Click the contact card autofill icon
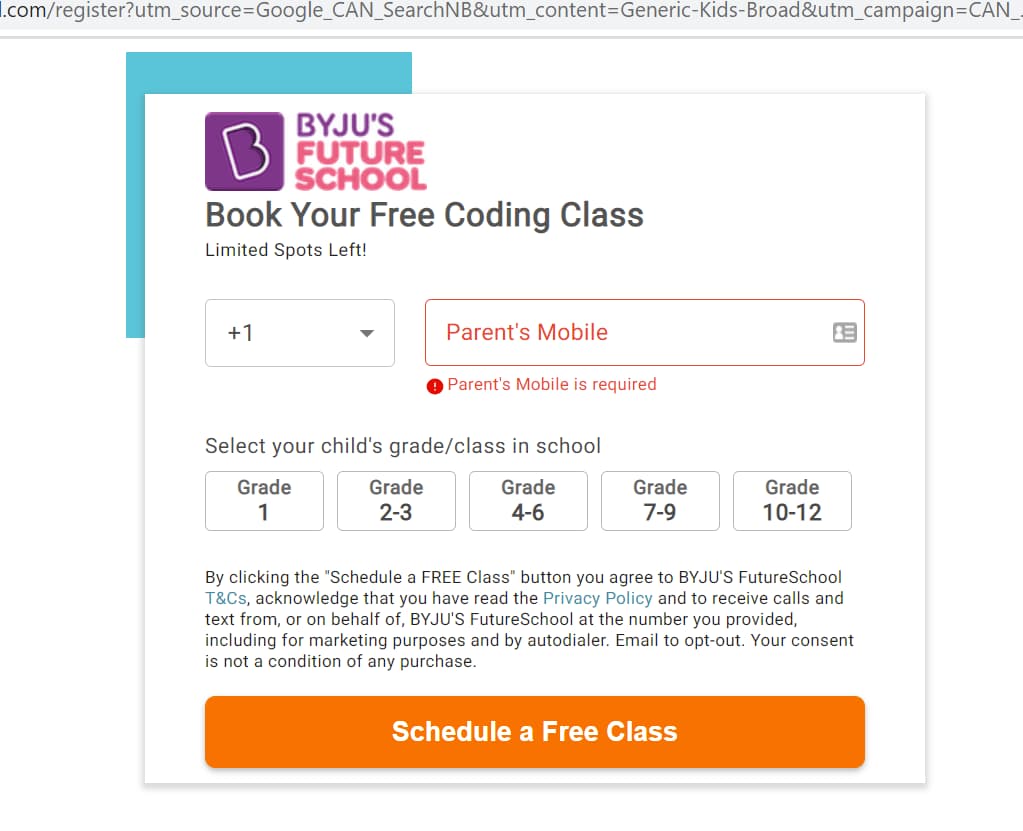The image size is (1023, 831). 844,333
